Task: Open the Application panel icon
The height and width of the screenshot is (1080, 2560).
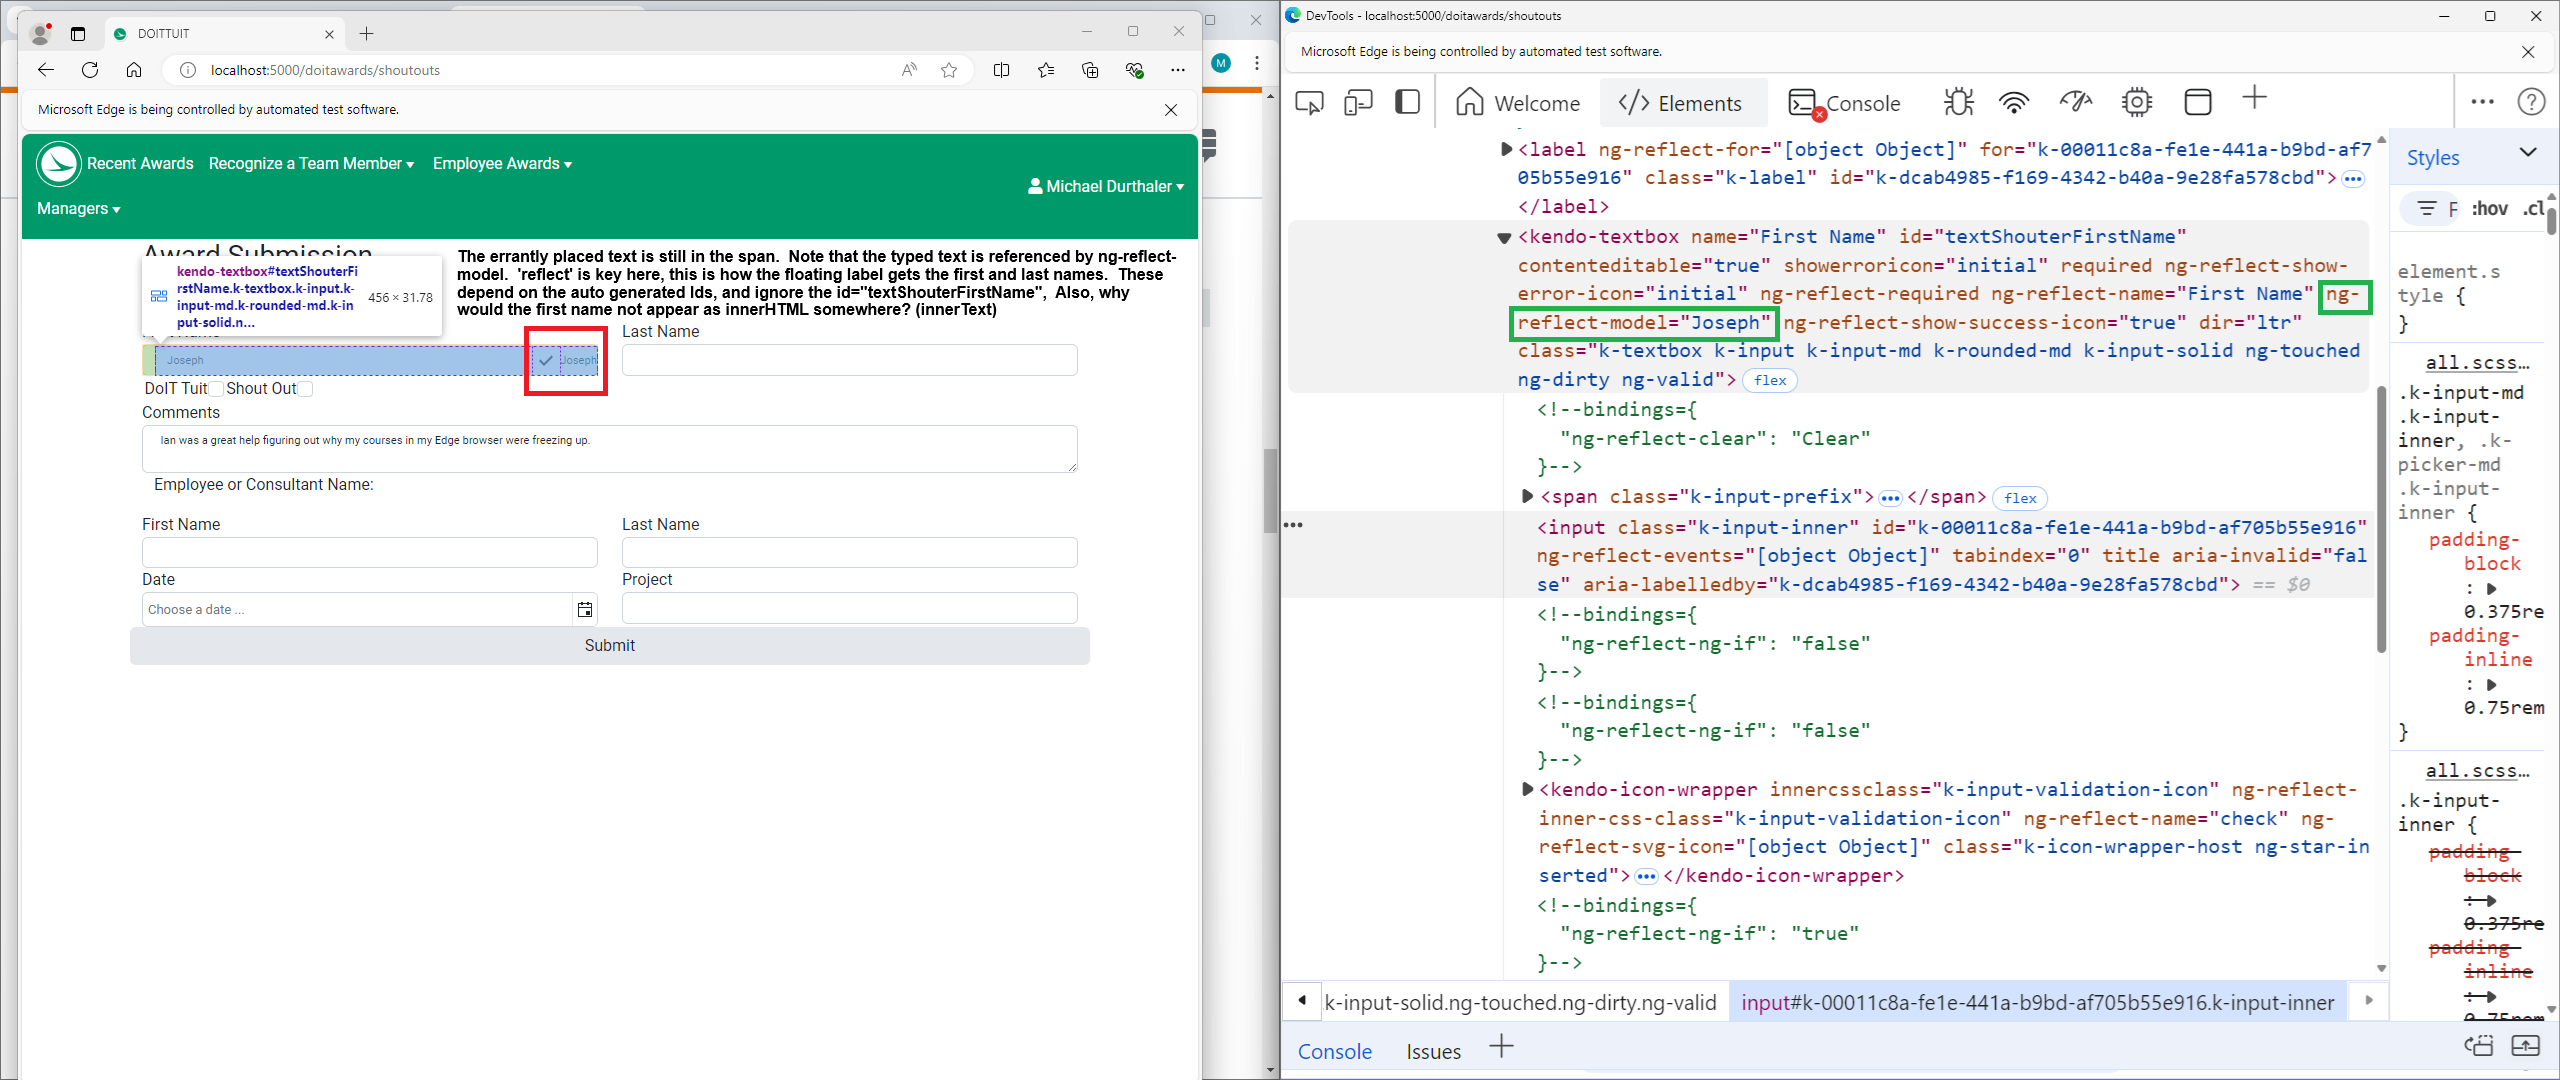Action: tap(2197, 102)
